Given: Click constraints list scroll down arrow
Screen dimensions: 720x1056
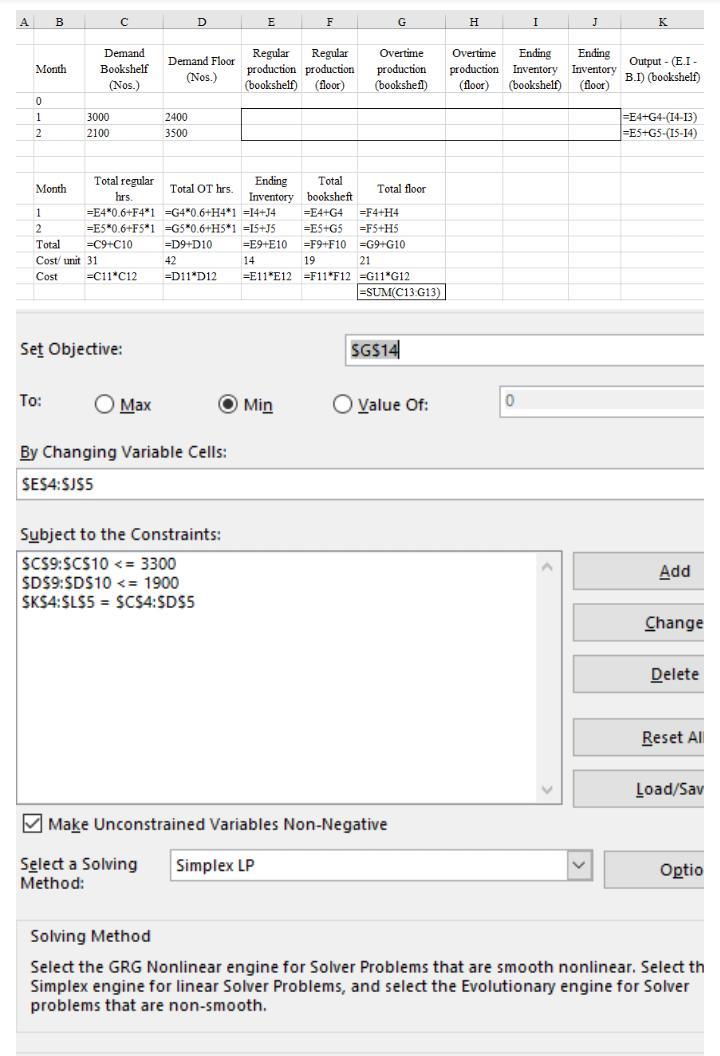Looking at the screenshot, I should point(547,789).
